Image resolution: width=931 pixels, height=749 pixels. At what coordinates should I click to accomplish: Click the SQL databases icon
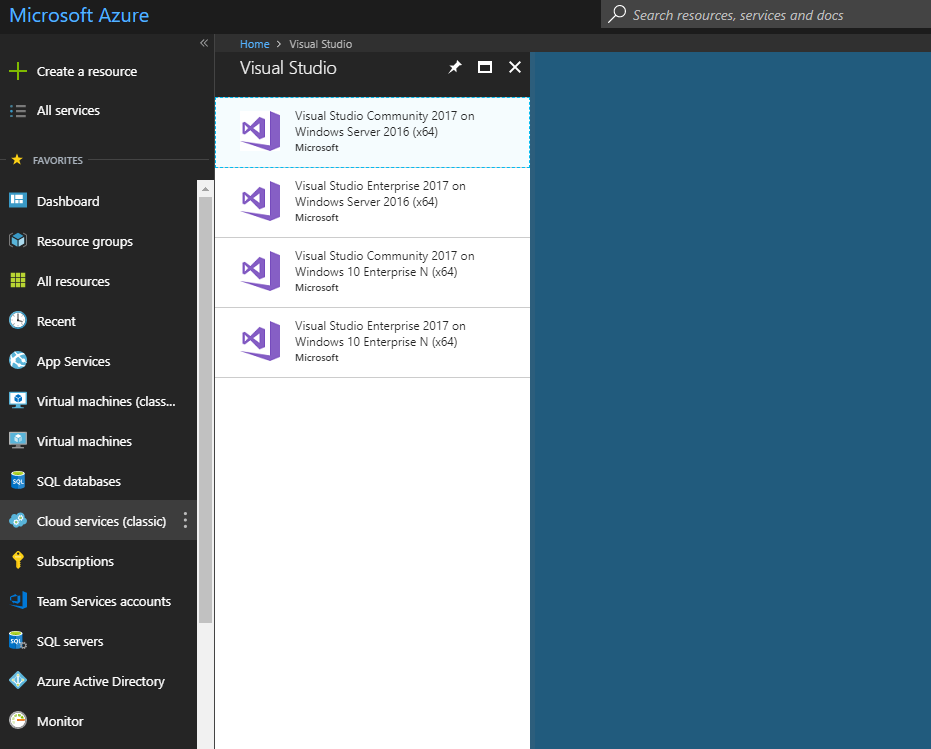[18, 481]
